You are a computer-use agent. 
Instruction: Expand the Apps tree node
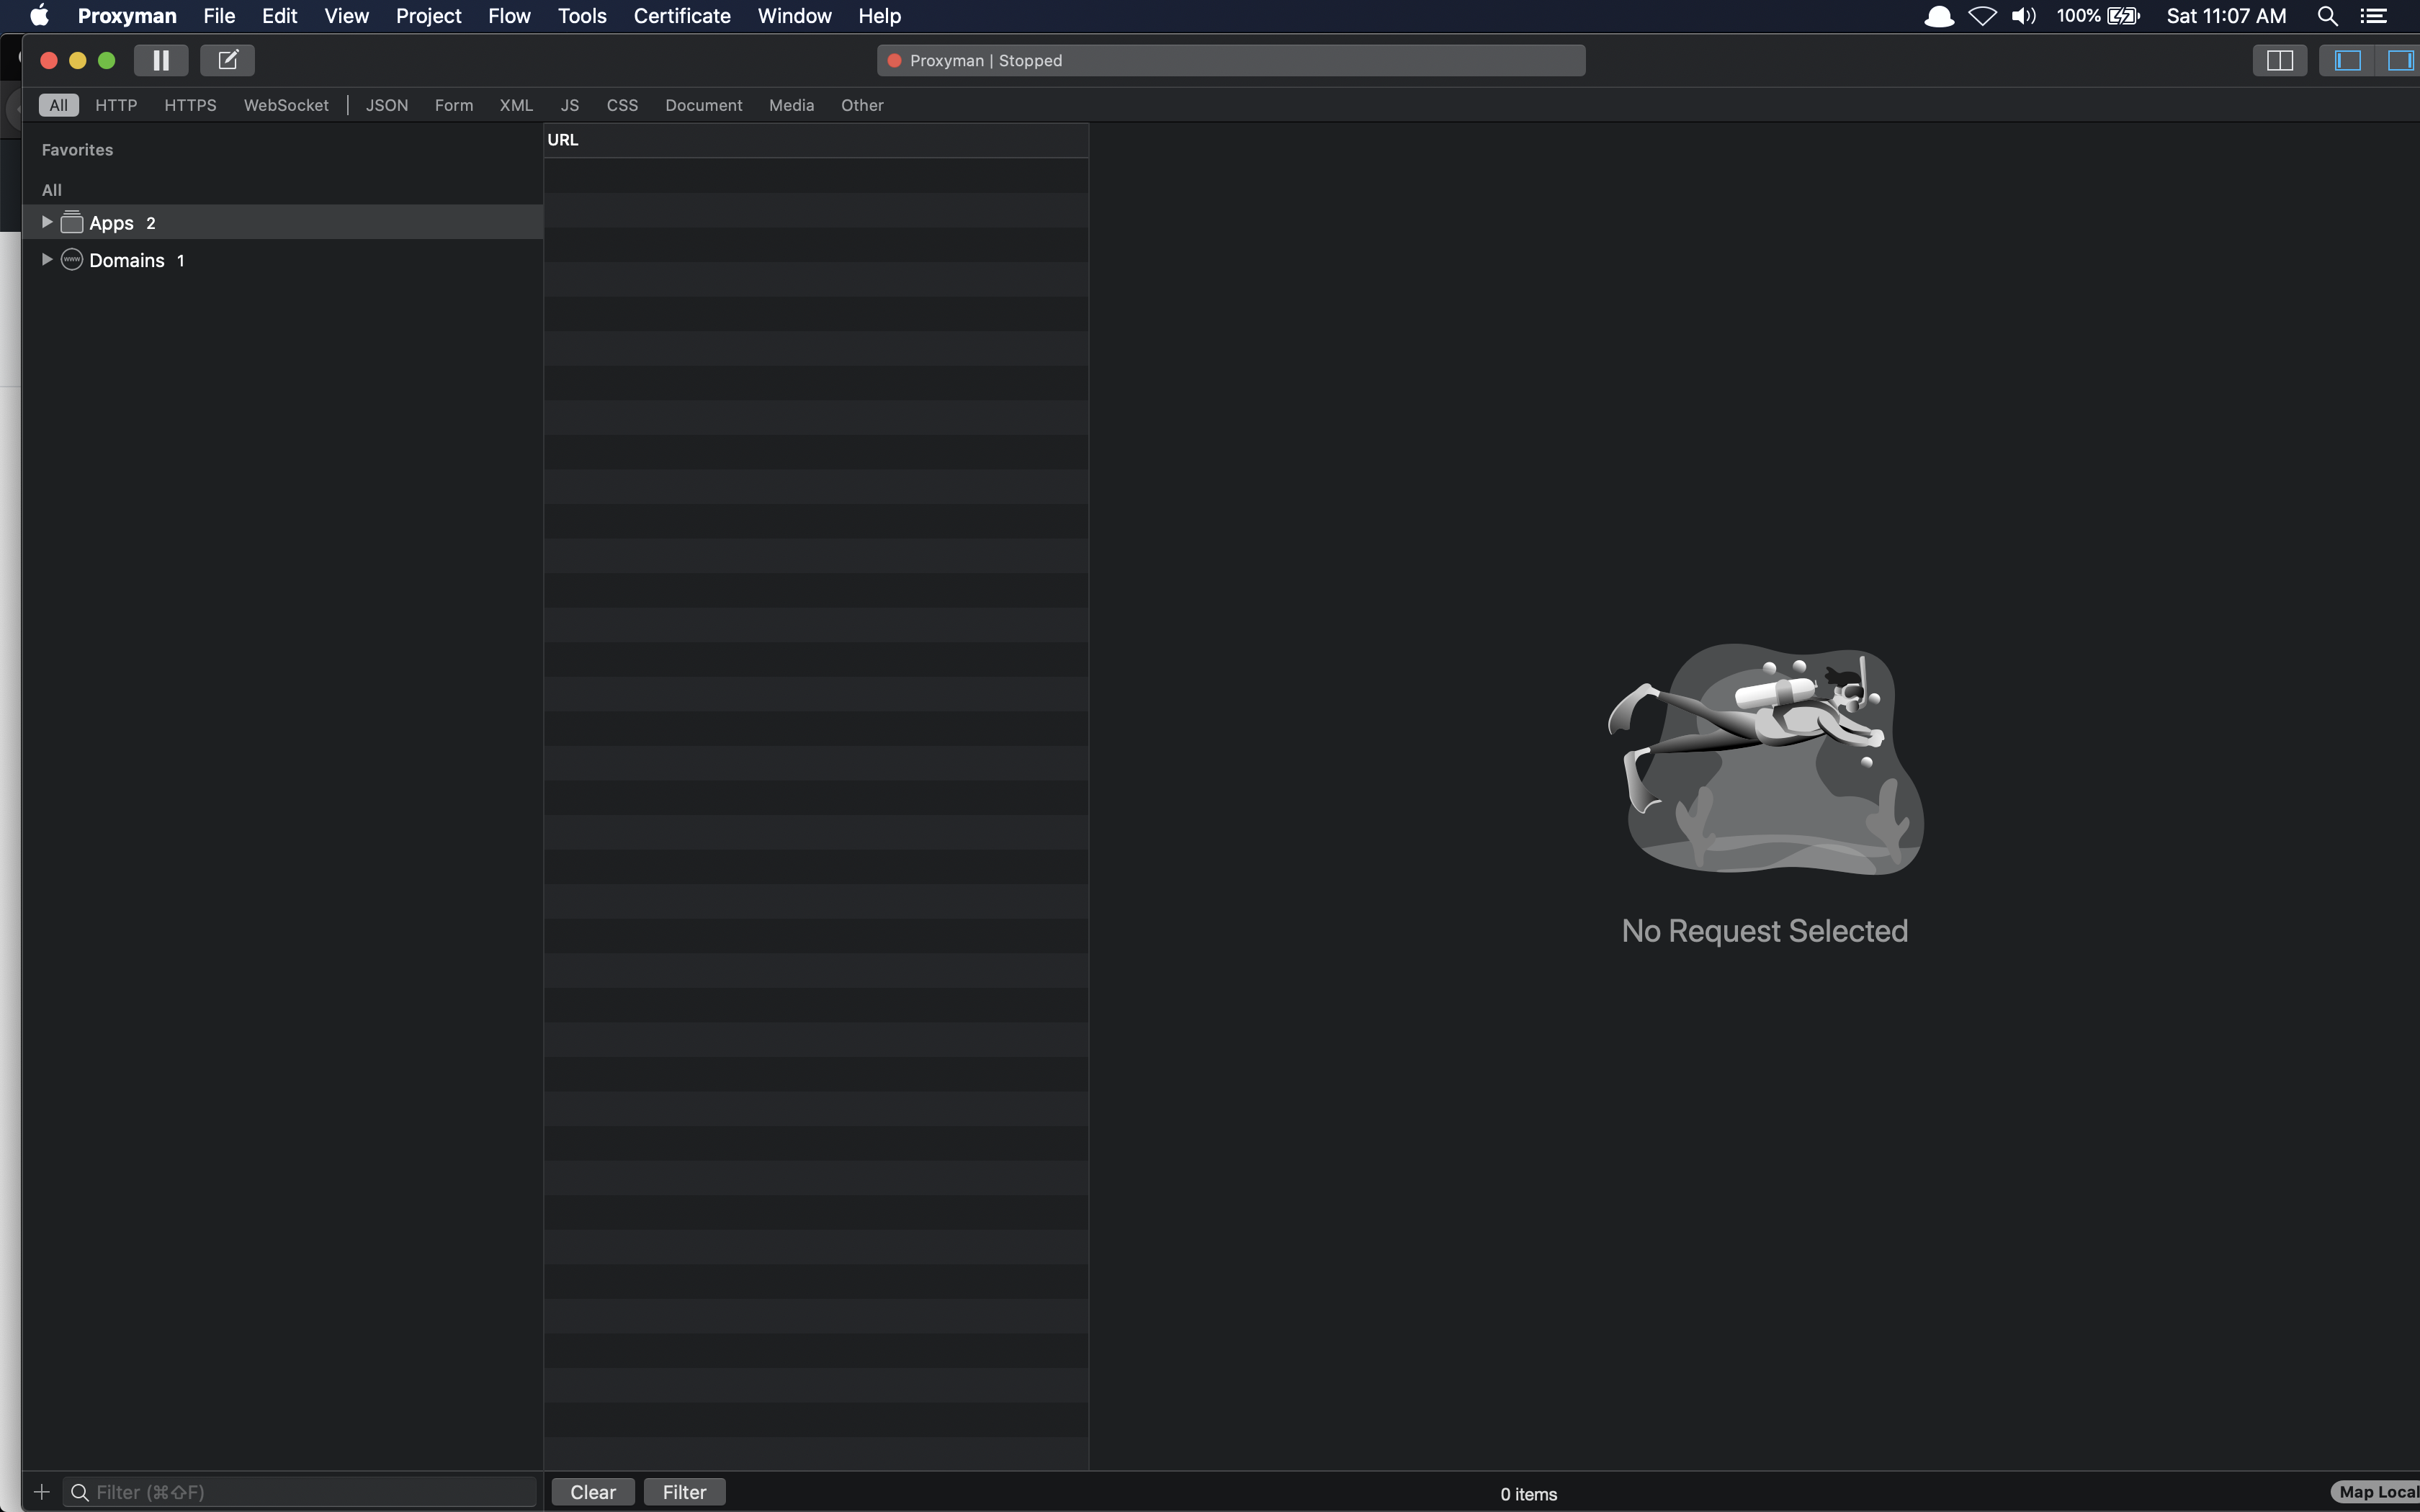(x=46, y=222)
